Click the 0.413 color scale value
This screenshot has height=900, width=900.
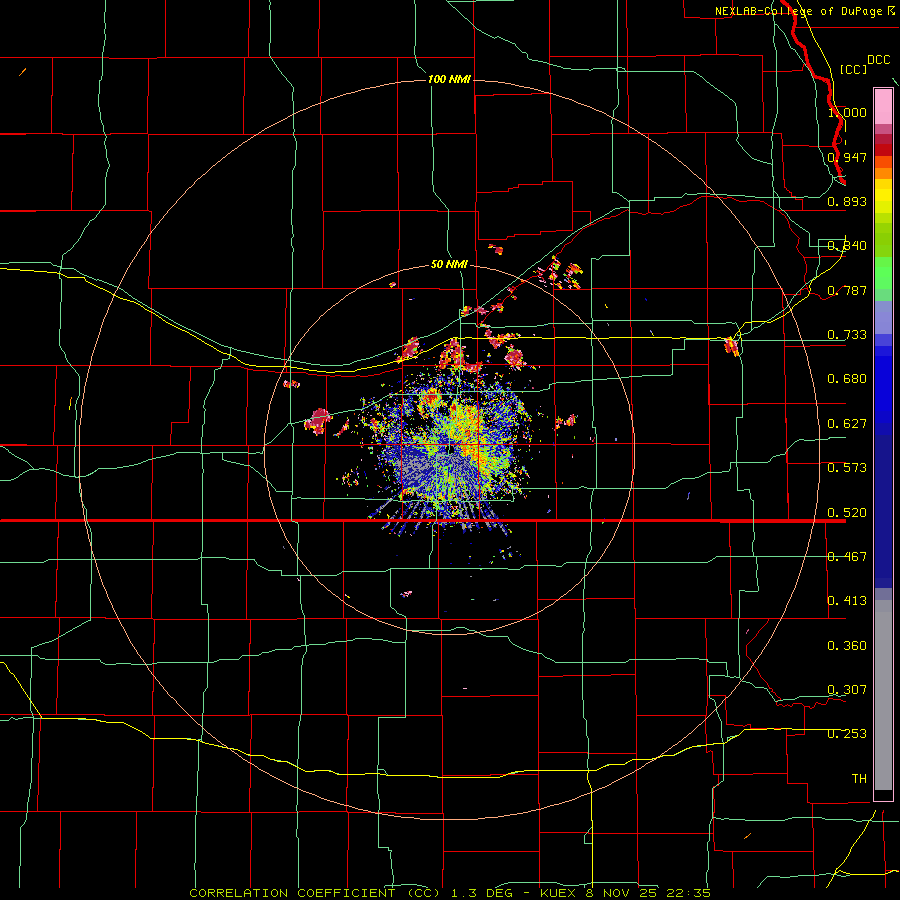[847, 601]
